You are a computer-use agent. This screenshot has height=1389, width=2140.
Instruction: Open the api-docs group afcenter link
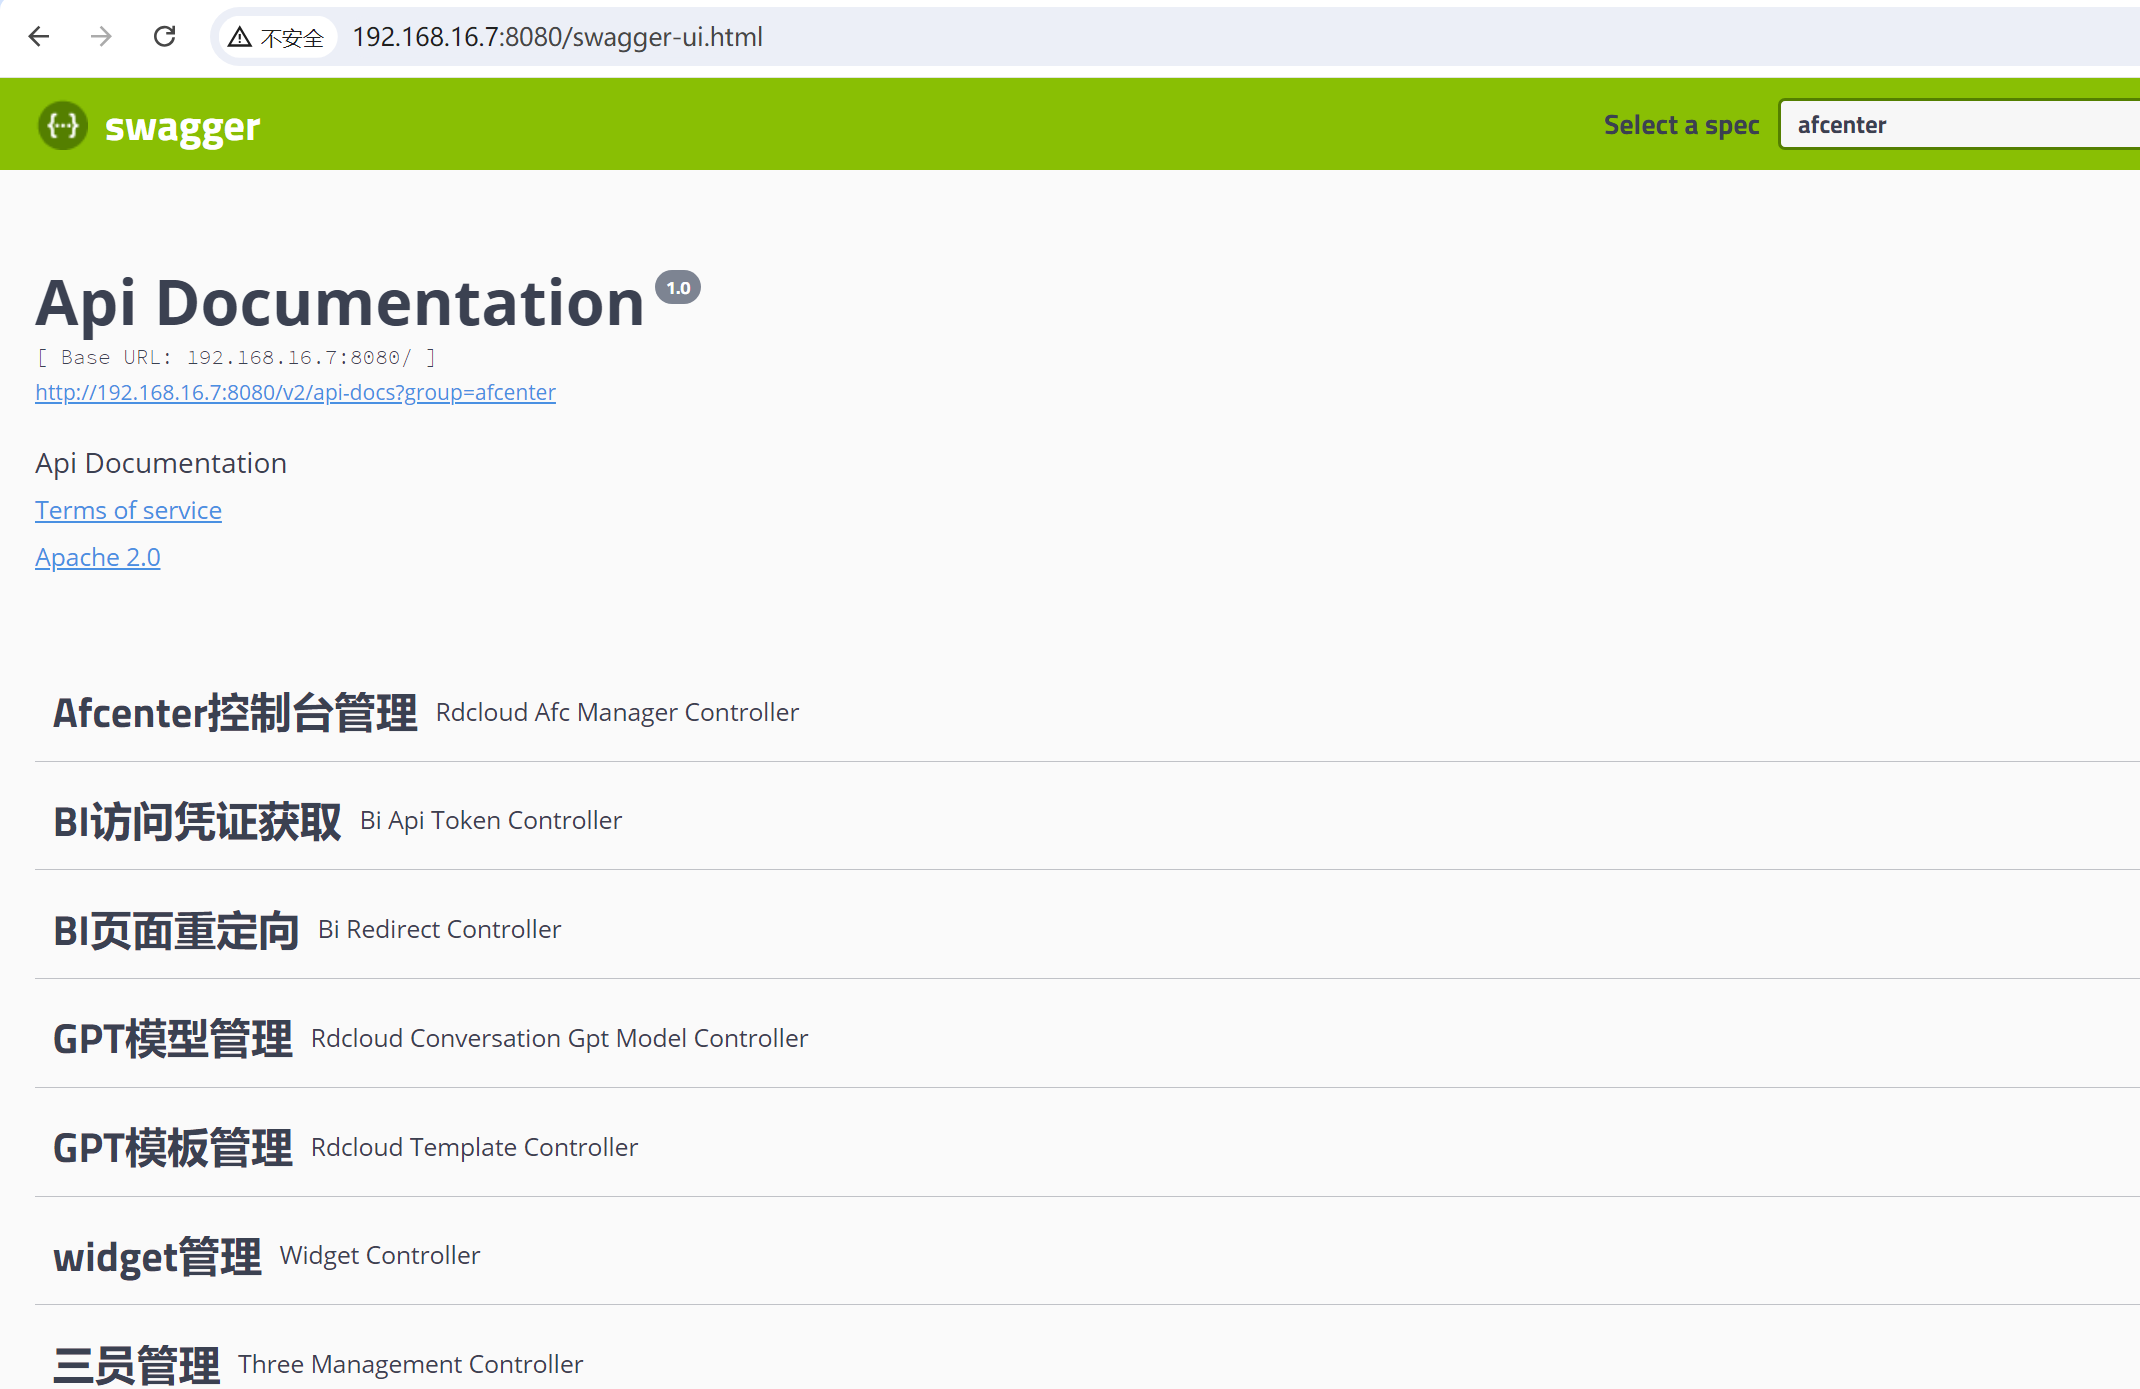pos(295,392)
